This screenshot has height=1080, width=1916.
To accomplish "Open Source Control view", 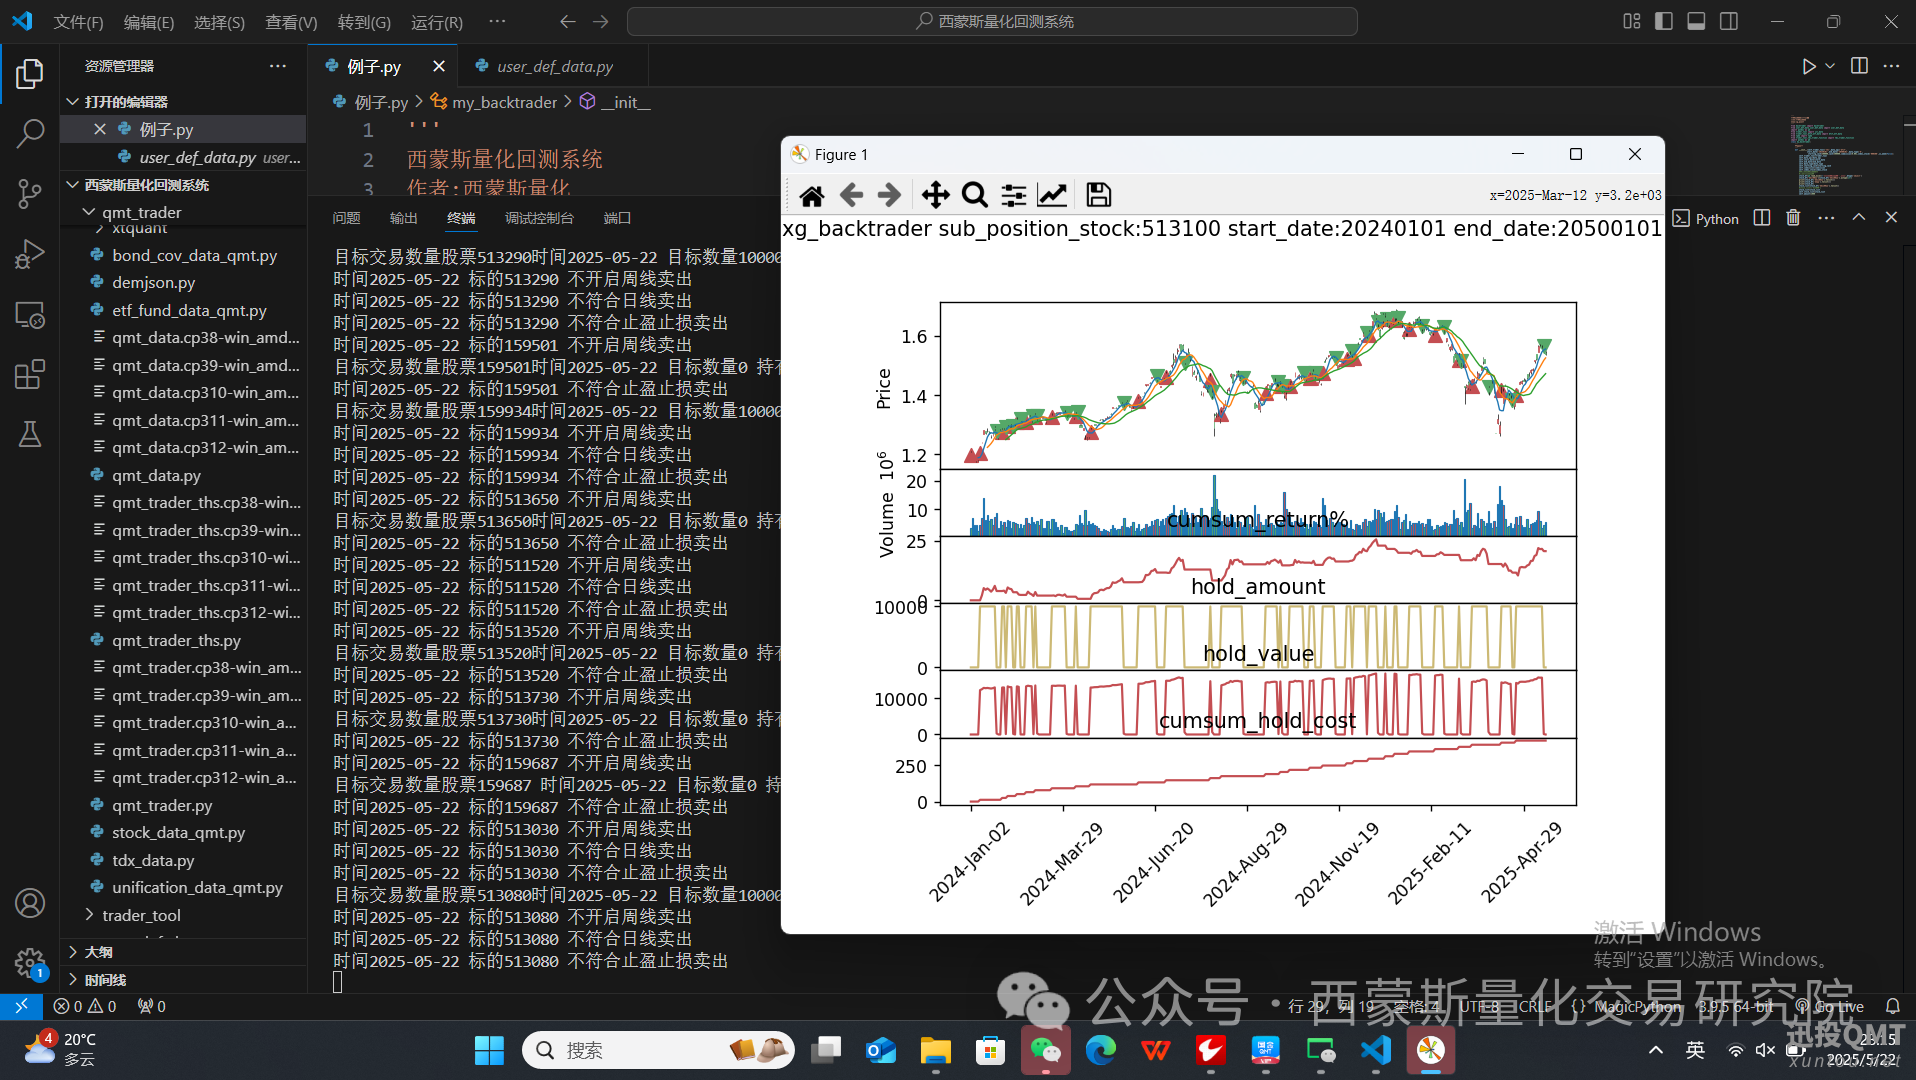I will pos(30,193).
